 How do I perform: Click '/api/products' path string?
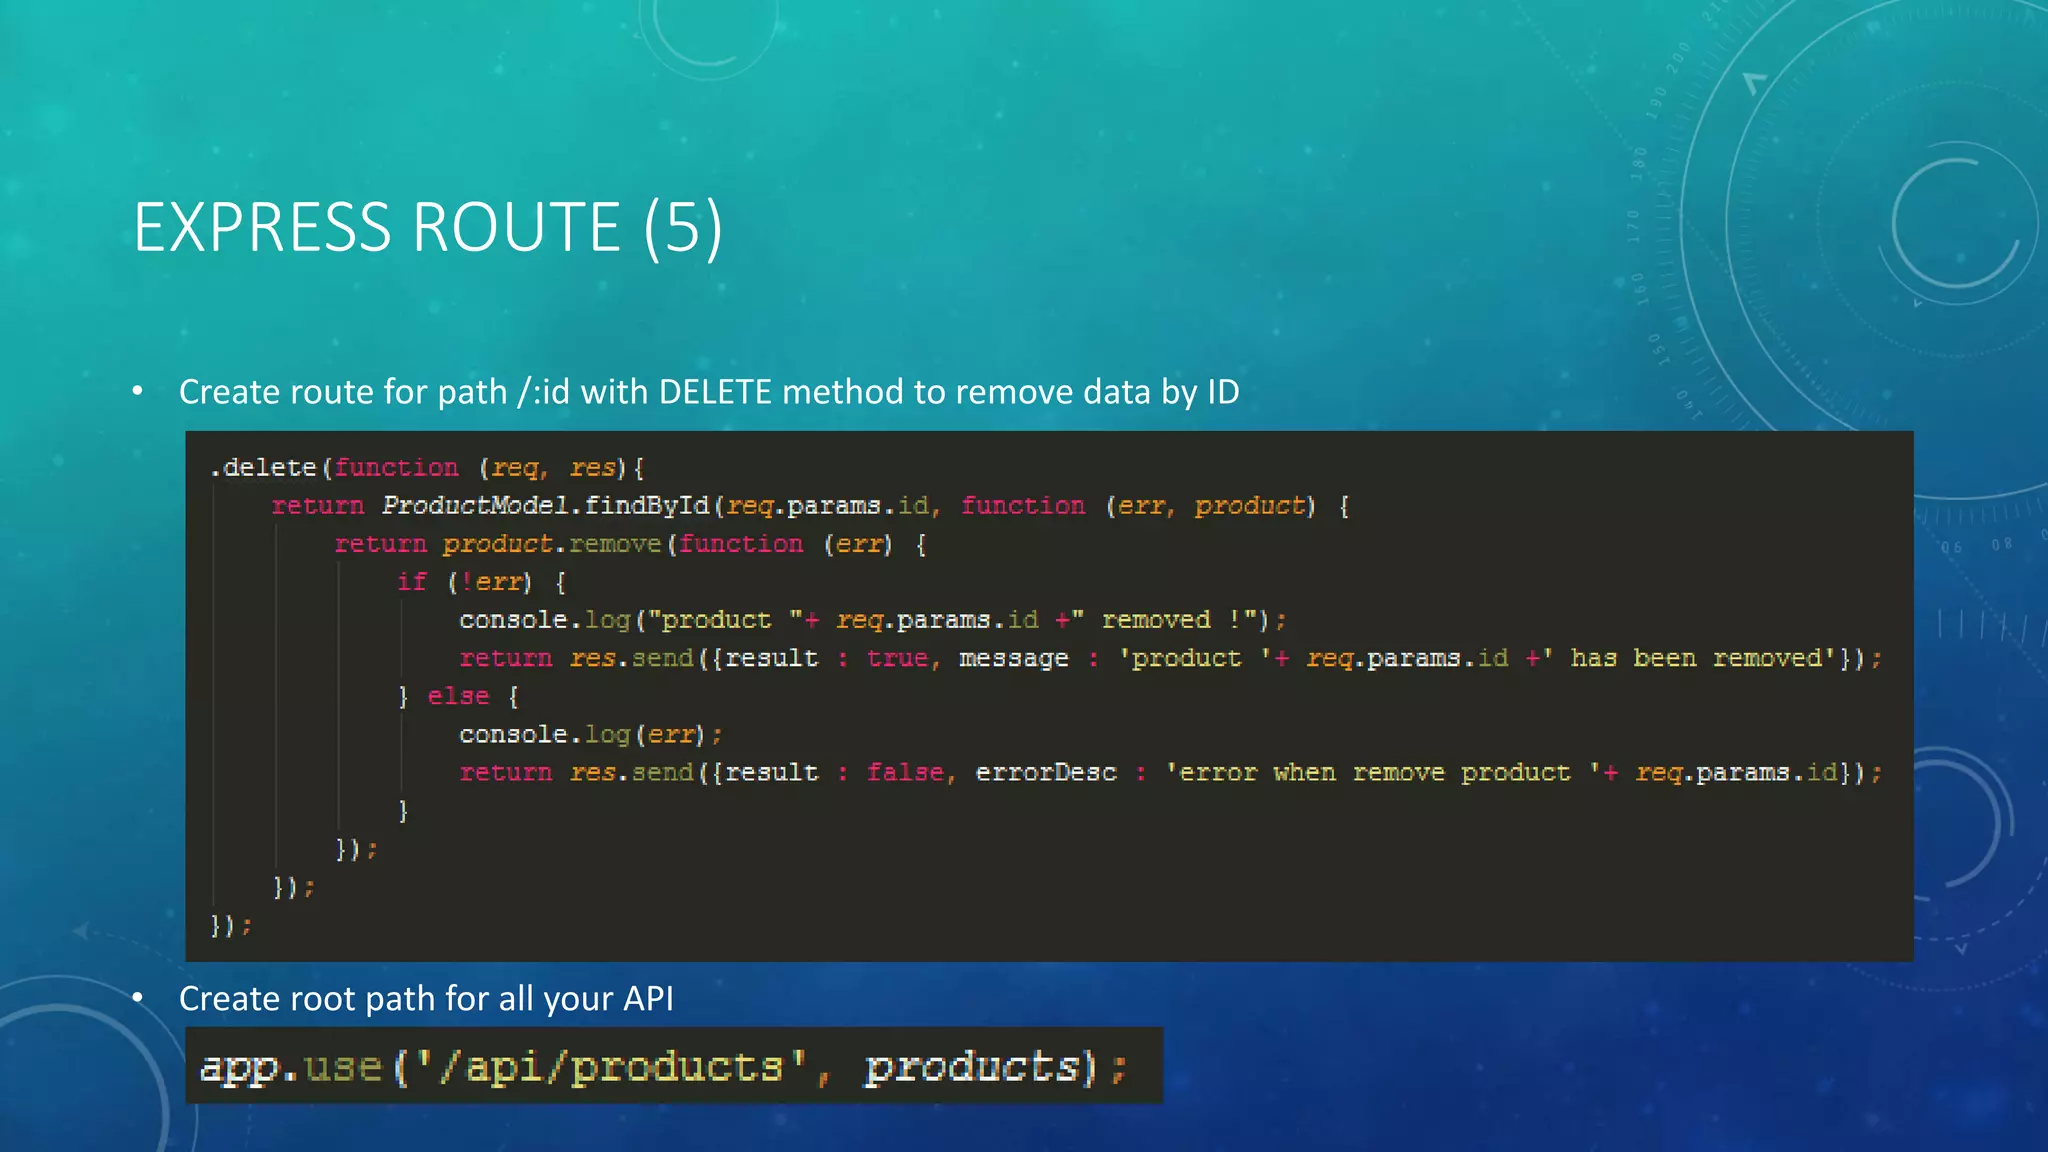coord(612,1067)
